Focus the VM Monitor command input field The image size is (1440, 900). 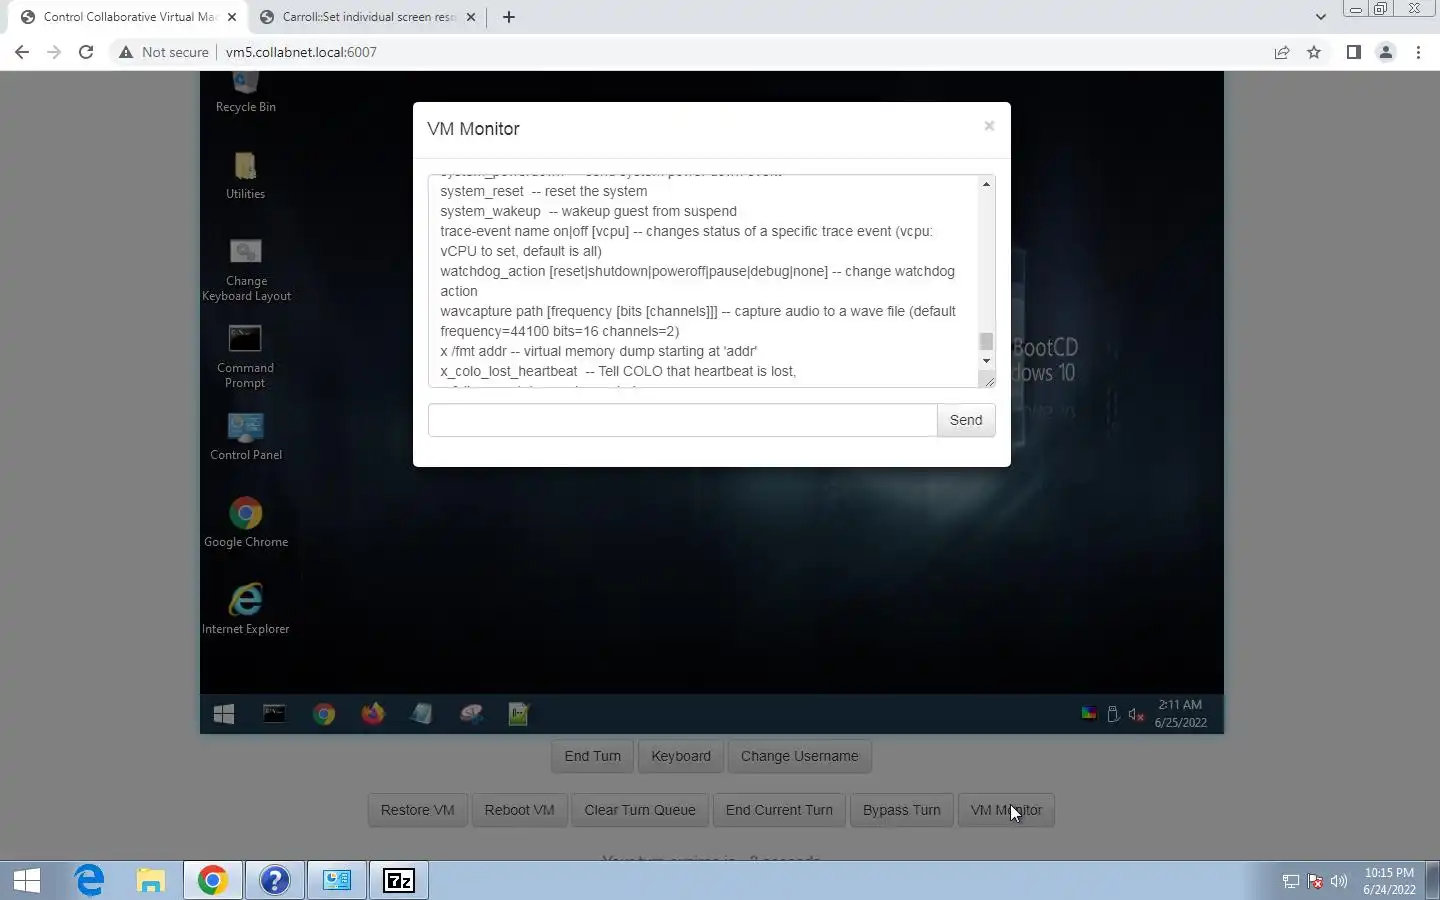pos(682,420)
